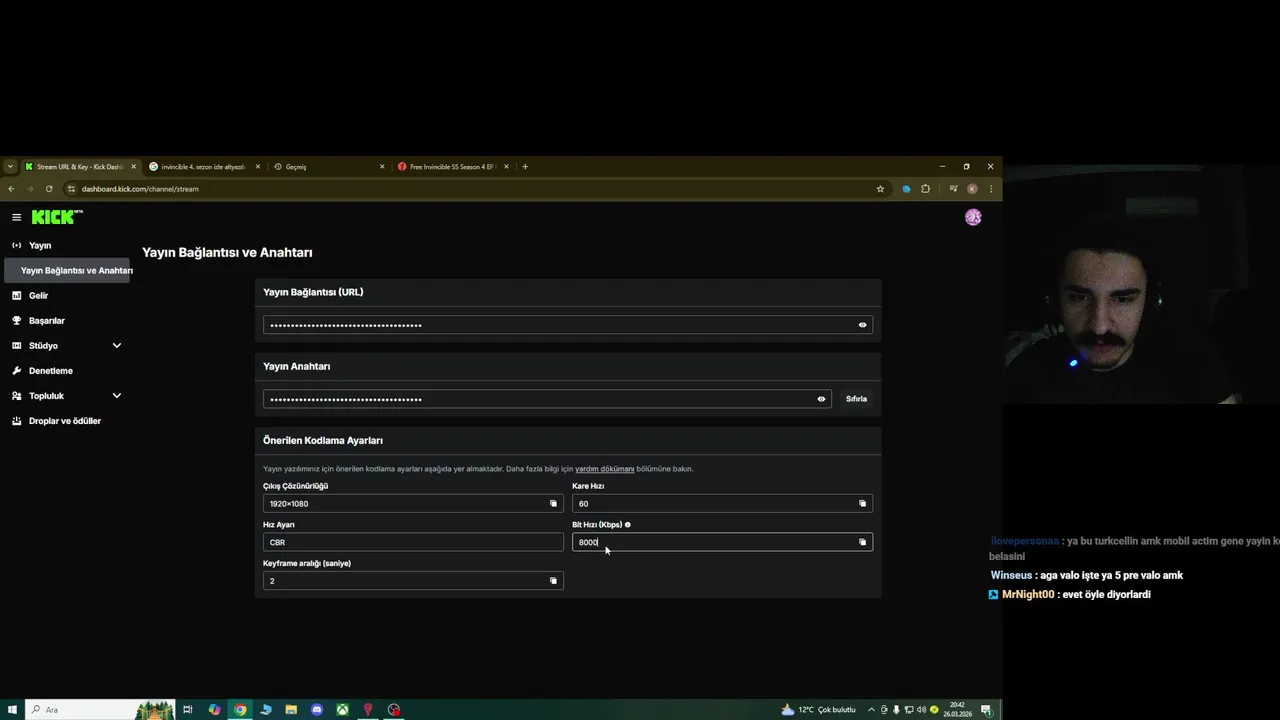Open Discord from the taskbar
Viewport: 1280px width, 720px height.
[x=317, y=710]
